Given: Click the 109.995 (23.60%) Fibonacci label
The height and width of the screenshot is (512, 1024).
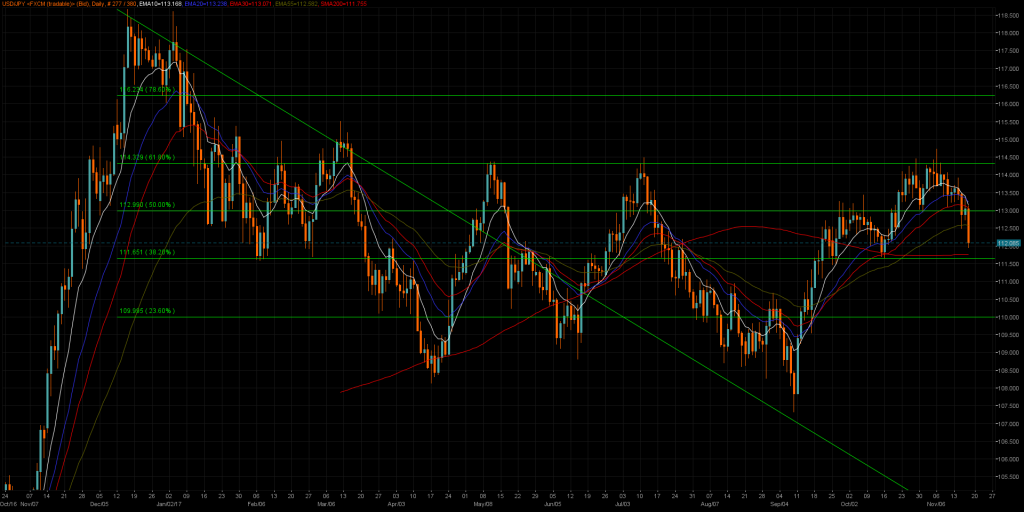Looking at the screenshot, I should [x=147, y=312].
